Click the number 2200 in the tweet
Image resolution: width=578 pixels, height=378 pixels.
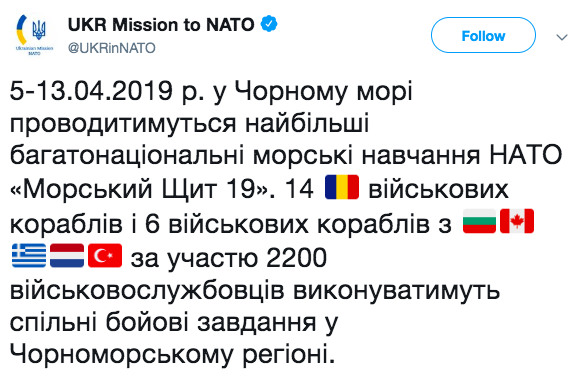pos(296,257)
